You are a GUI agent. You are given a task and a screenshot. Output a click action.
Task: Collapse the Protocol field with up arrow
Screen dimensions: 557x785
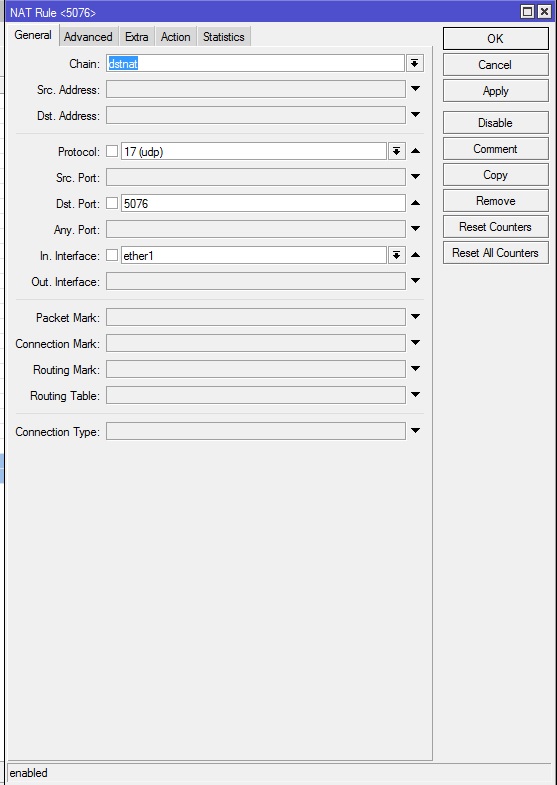(415, 151)
